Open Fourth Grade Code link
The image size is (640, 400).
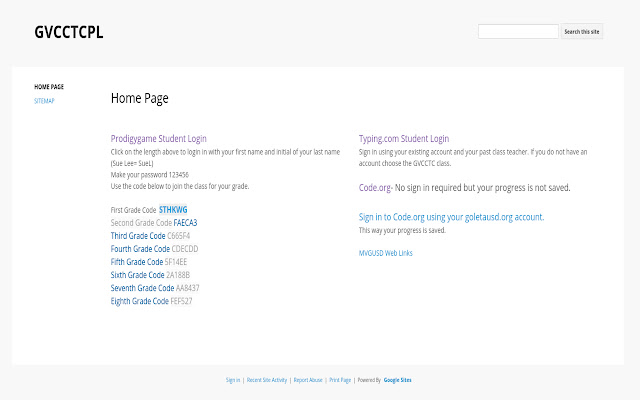click(140, 249)
